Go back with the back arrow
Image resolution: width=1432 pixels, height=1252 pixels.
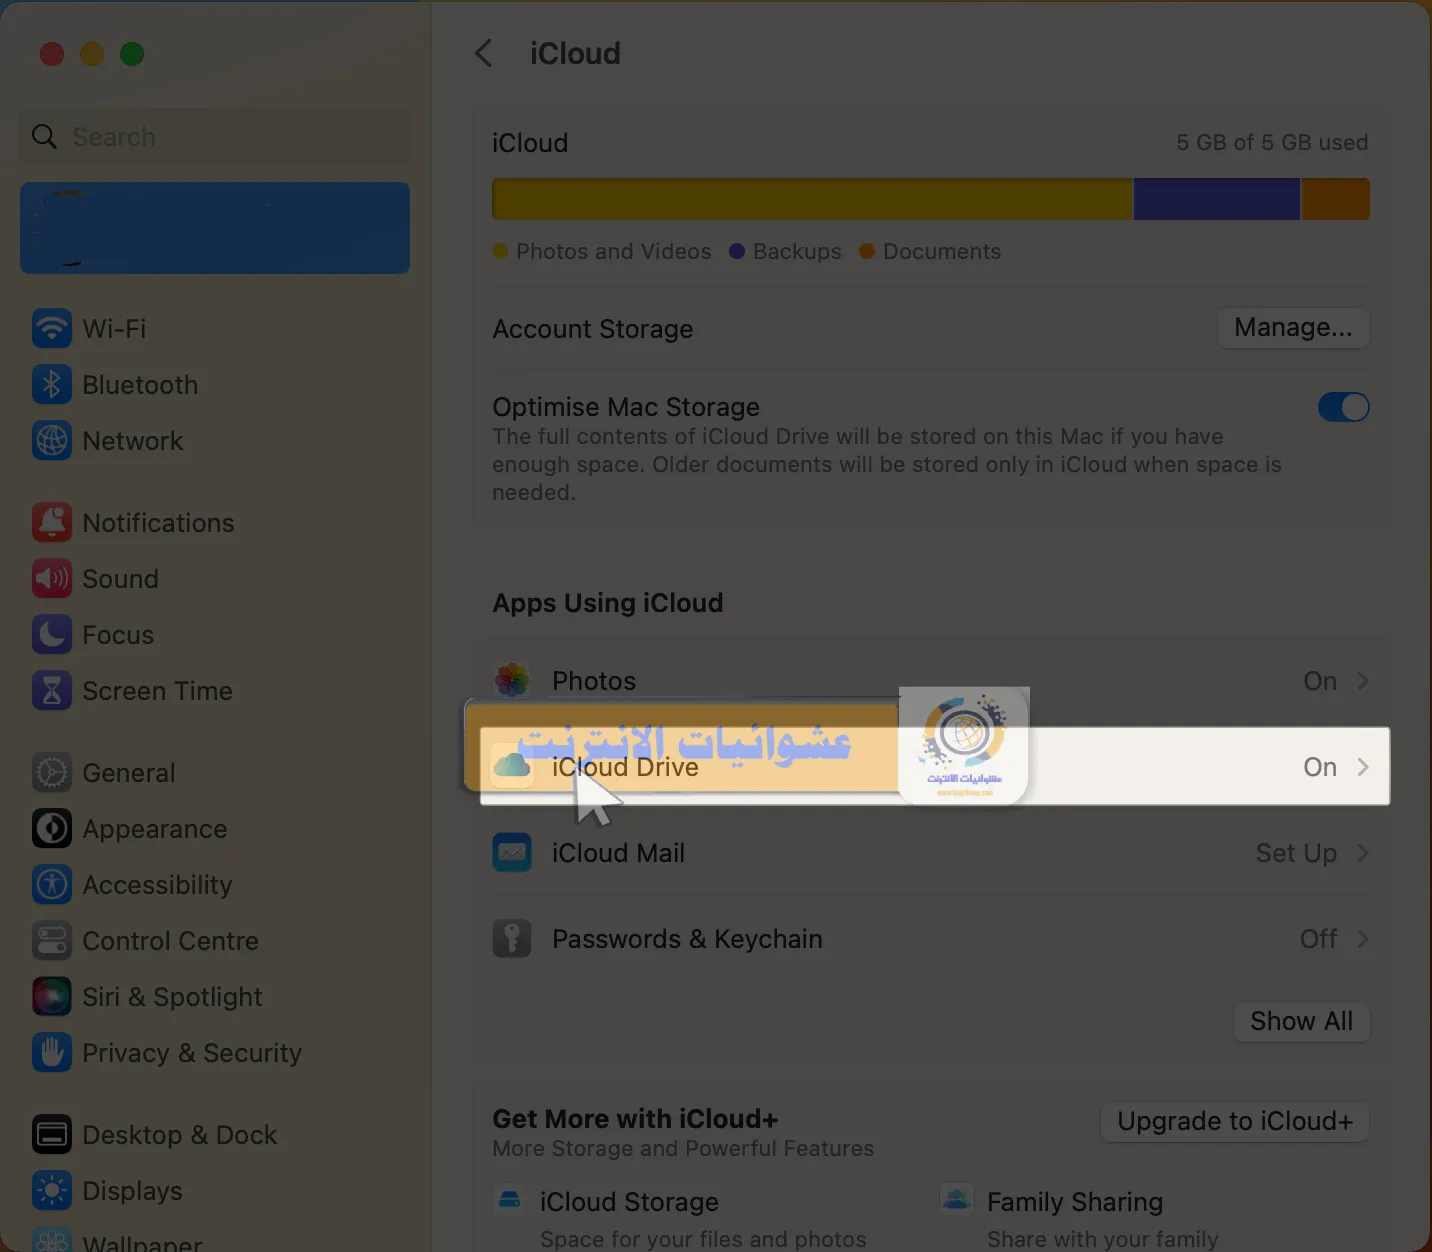(484, 53)
